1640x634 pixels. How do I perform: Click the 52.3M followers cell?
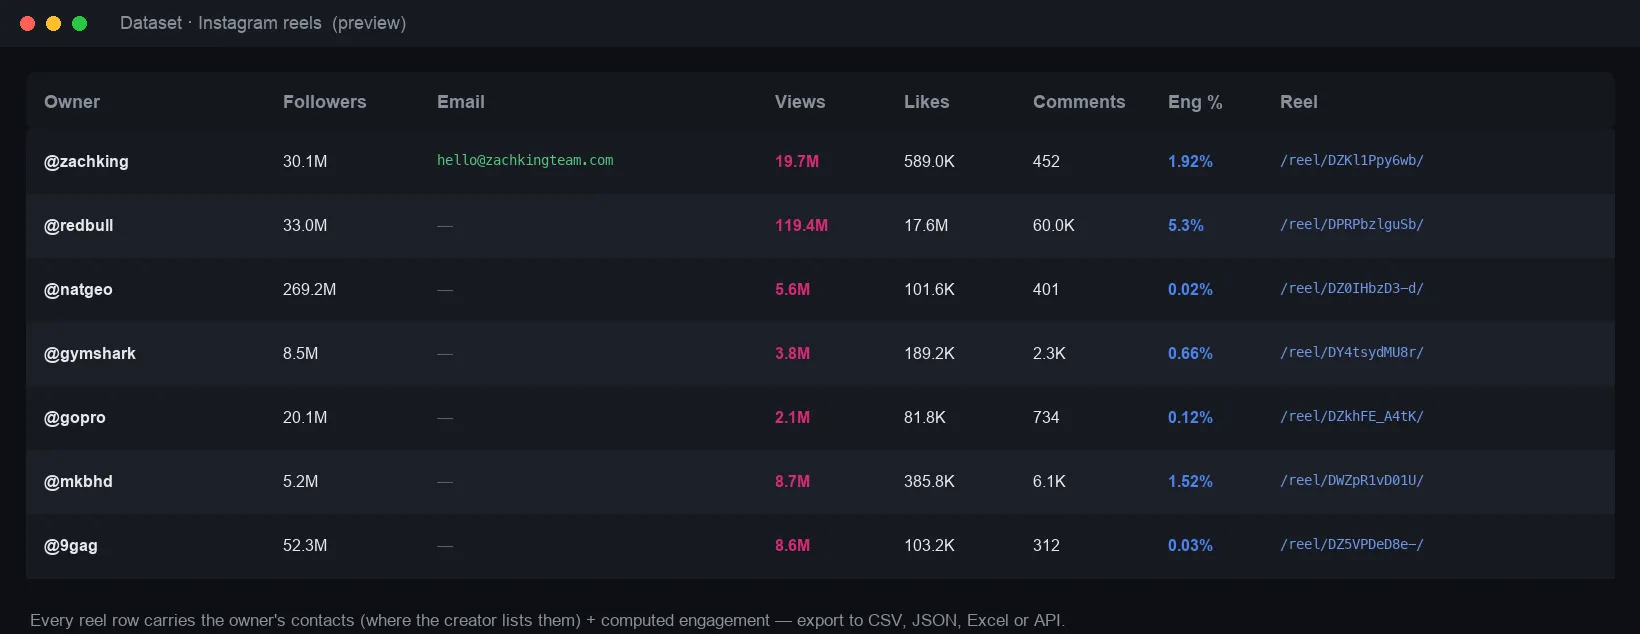(305, 545)
